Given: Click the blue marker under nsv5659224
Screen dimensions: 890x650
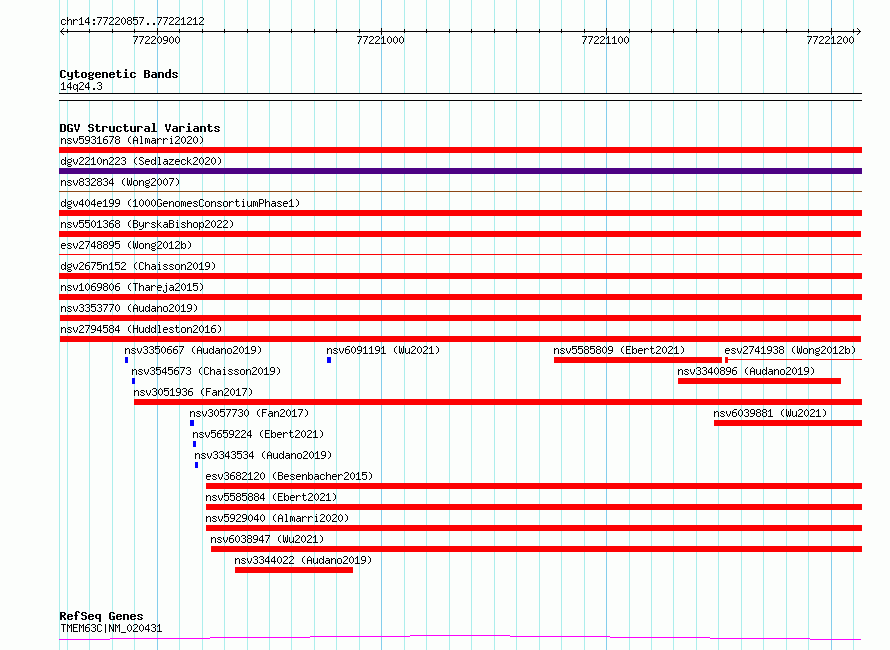Looking at the screenshot, I should coord(195,444).
